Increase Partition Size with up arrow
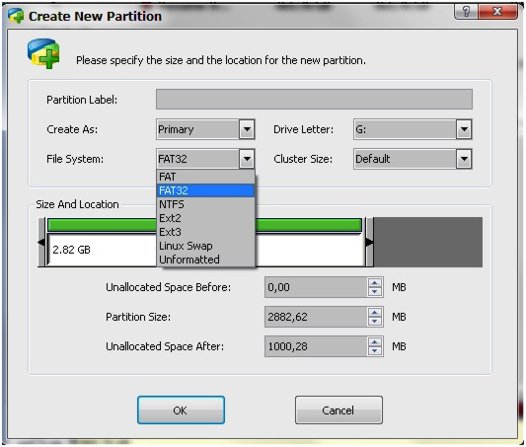The image size is (526, 447). [374, 312]
